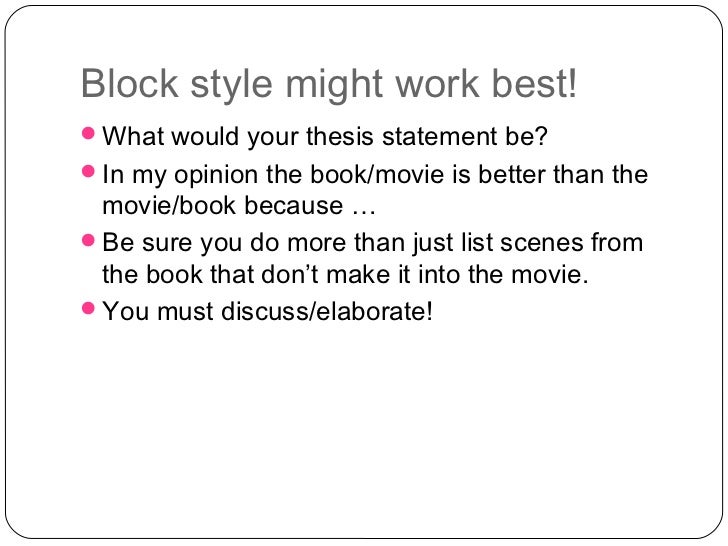Viewport: 728px width, 546px height.
Task: Select the word 'don't' in the third bullet
Action: 290,274
